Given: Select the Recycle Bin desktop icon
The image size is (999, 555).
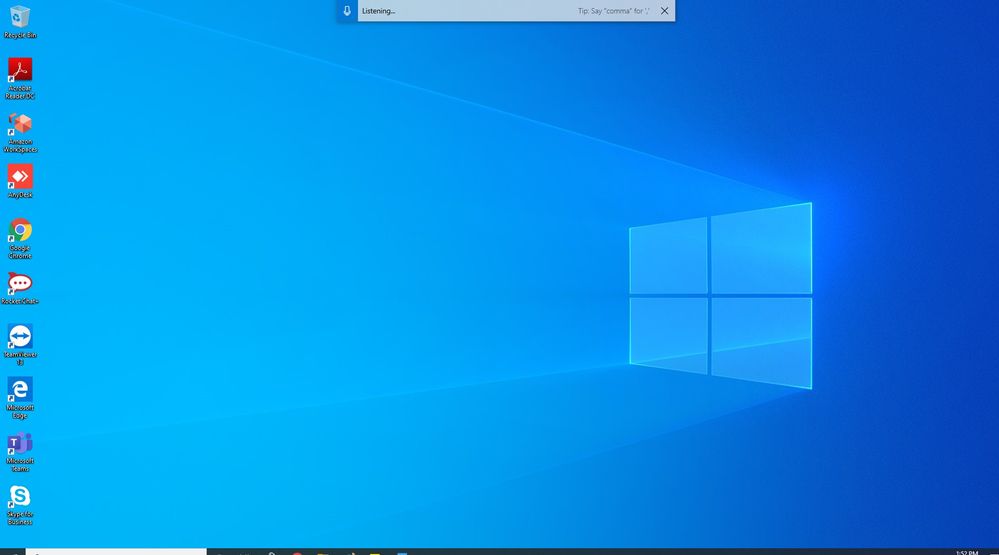Looking at the screenshot, I should (x=20, y=21).
